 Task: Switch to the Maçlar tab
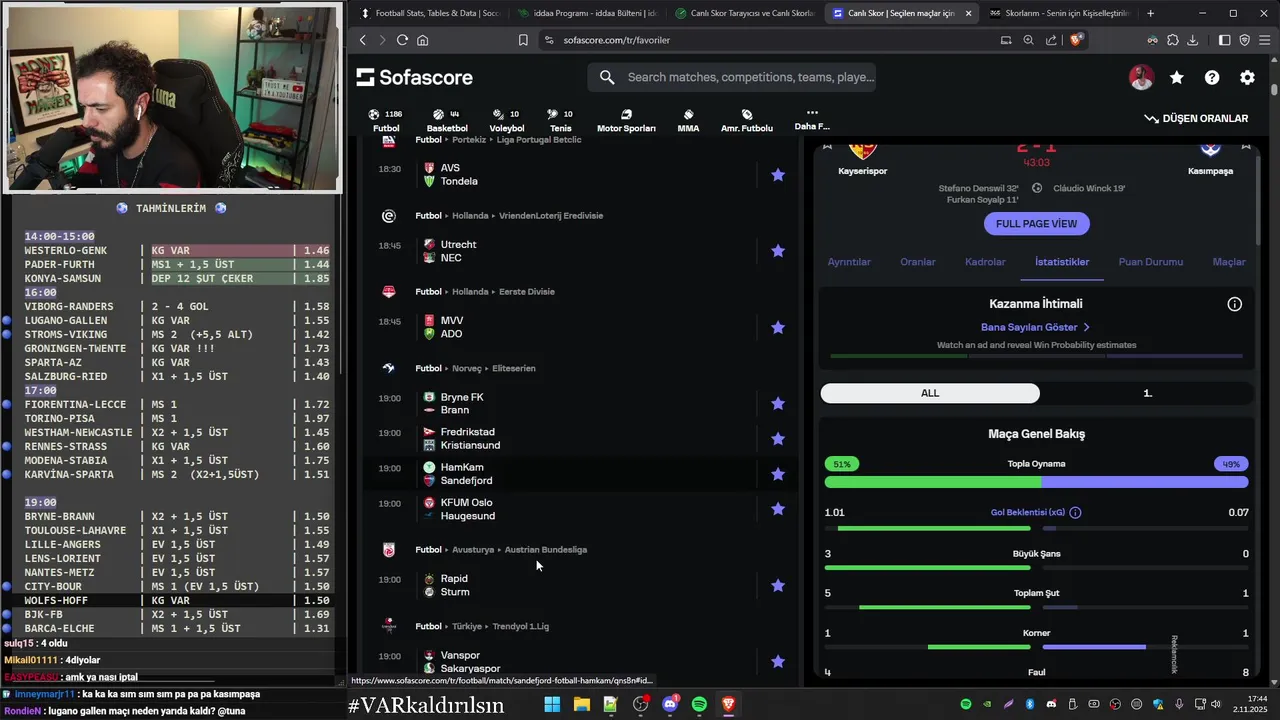click(x=1229, y=262)
